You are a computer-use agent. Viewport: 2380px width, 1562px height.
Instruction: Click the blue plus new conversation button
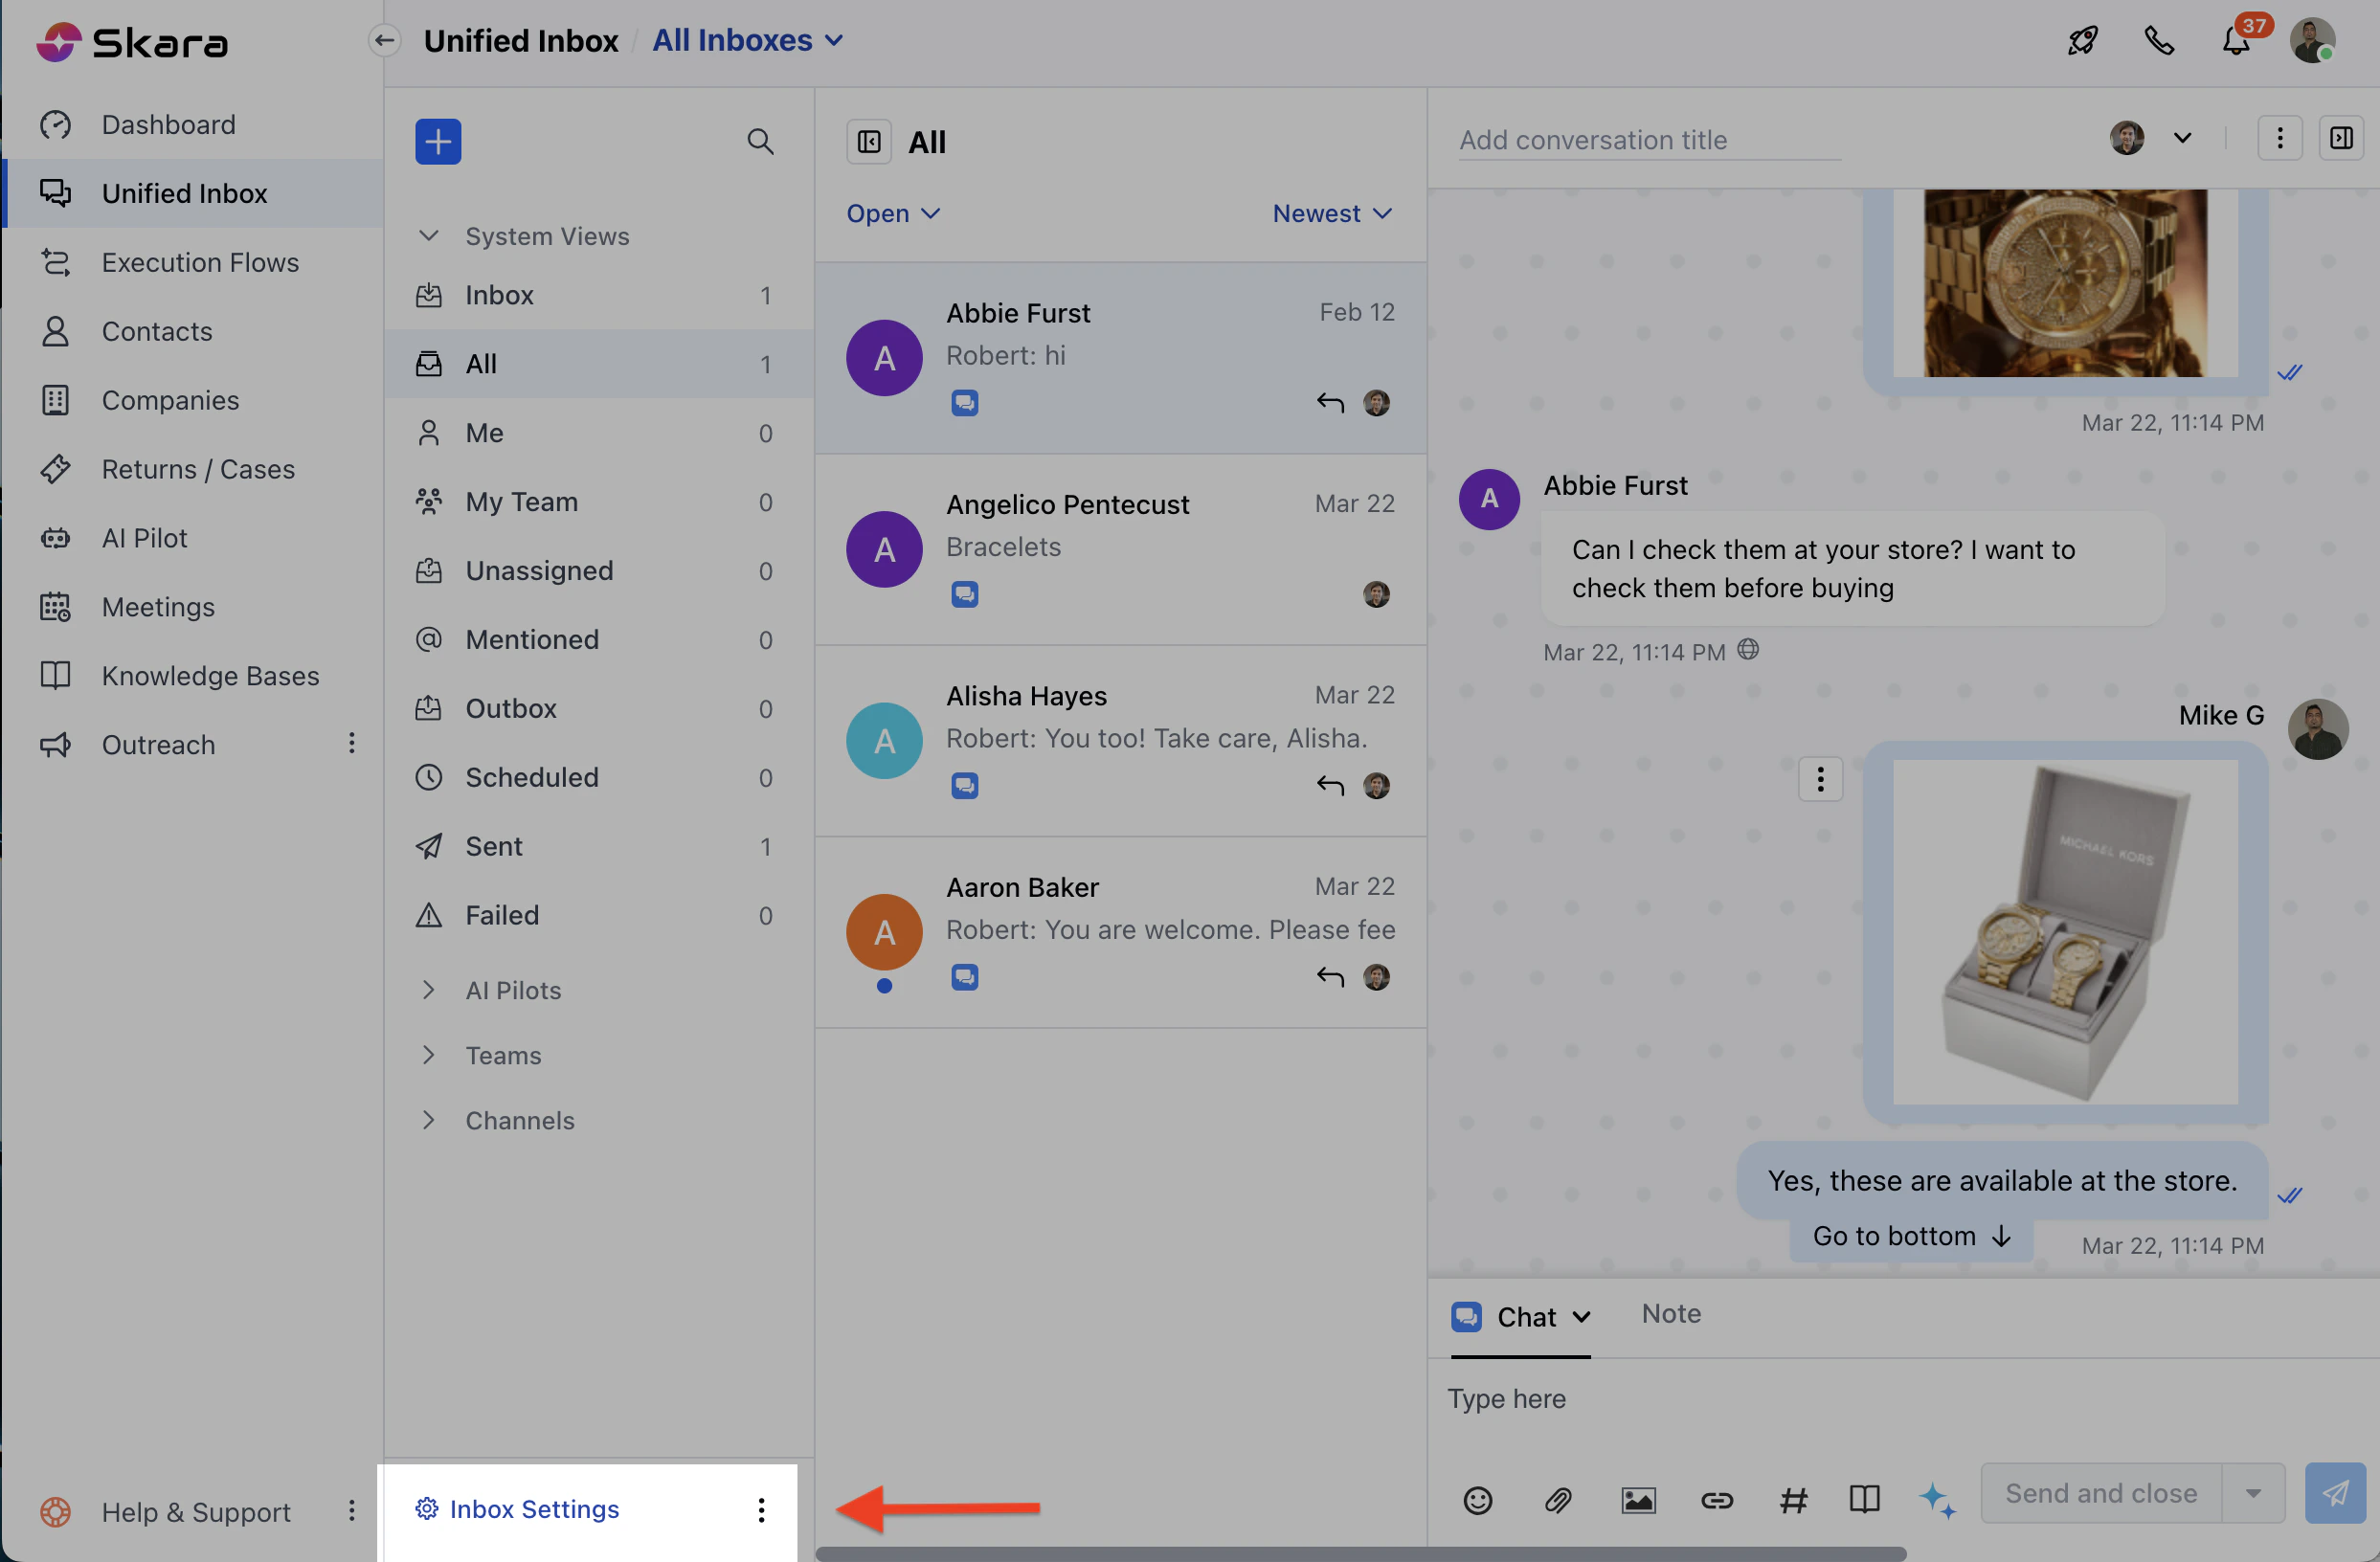point(438,141)
